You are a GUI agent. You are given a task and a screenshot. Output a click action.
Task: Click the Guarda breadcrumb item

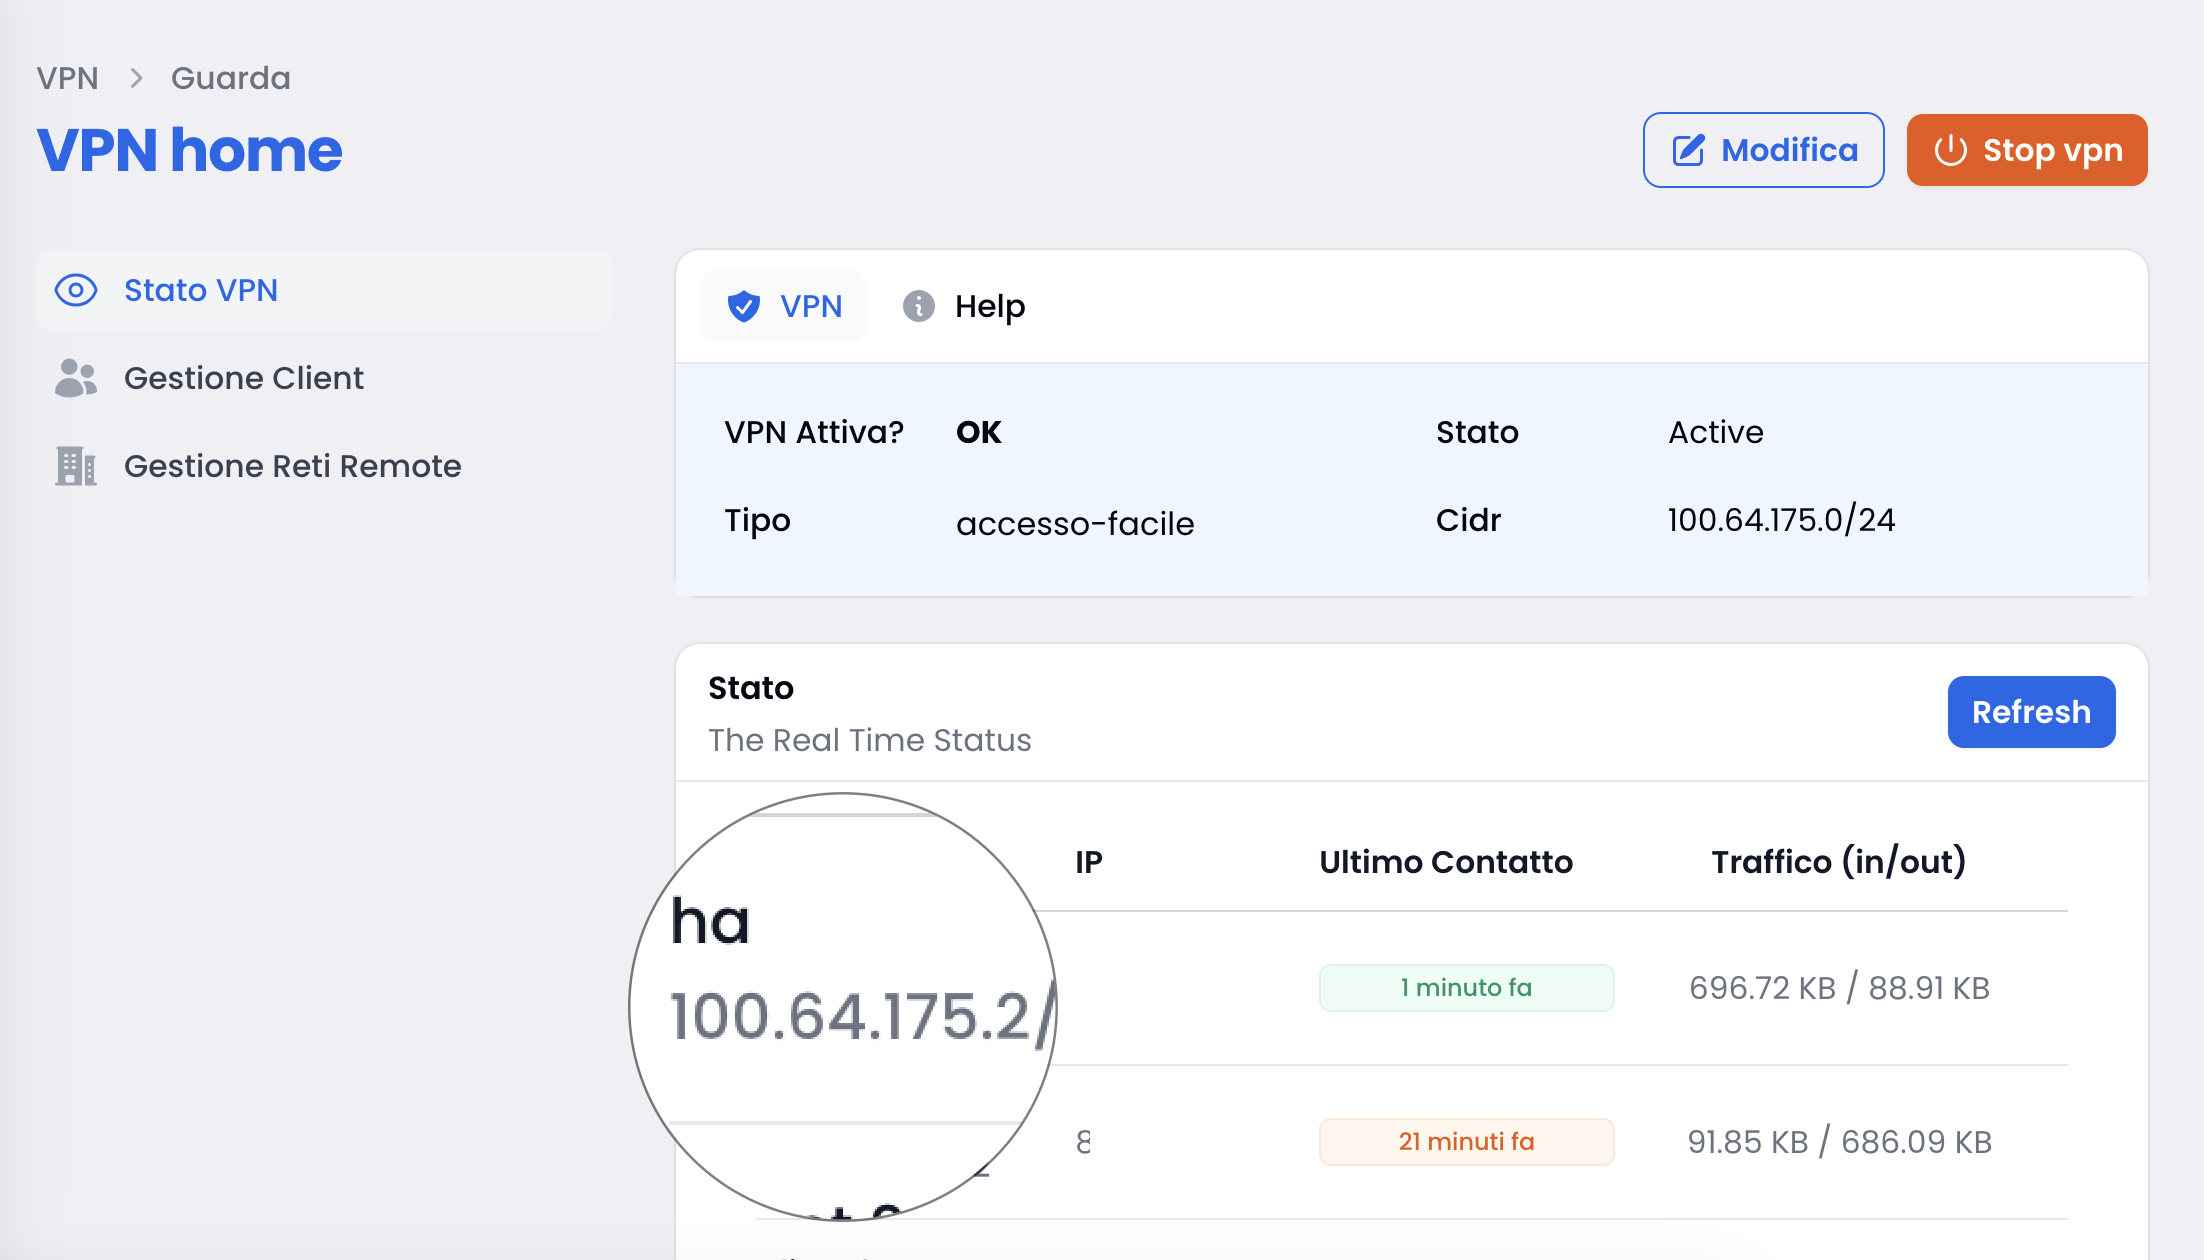click(231, 78)
